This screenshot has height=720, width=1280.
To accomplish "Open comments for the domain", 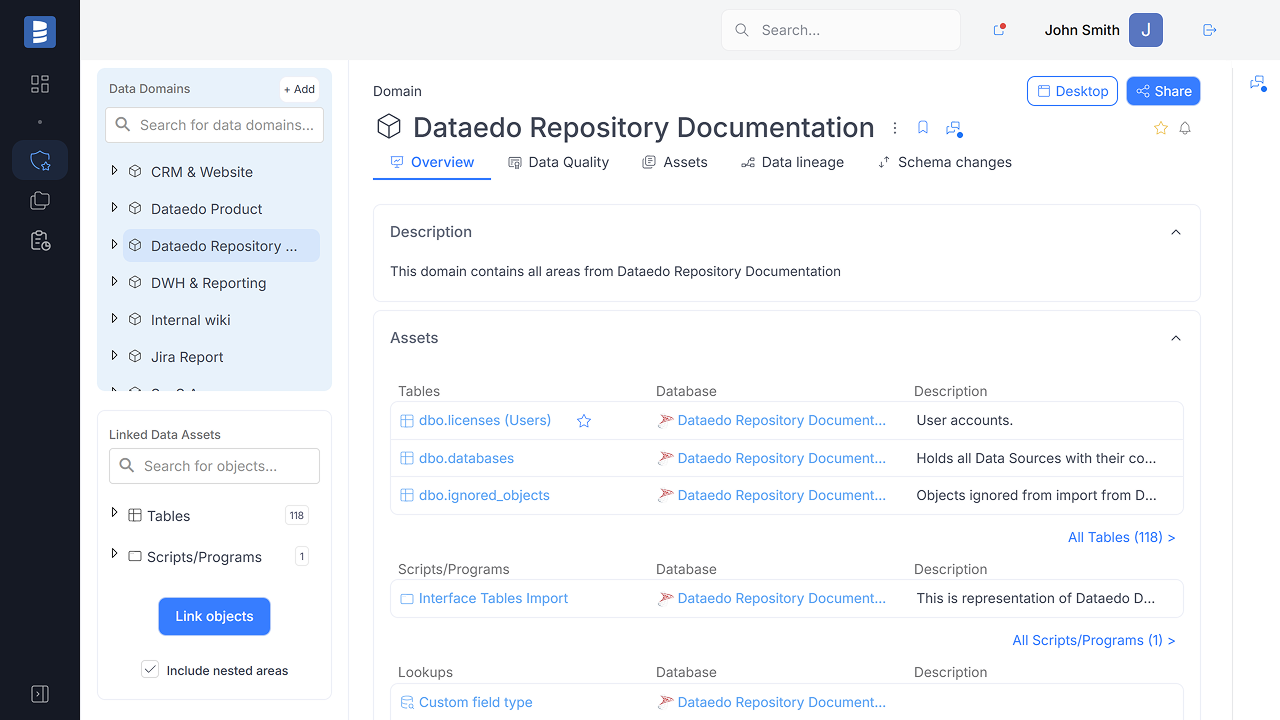I will pos(953,129).
